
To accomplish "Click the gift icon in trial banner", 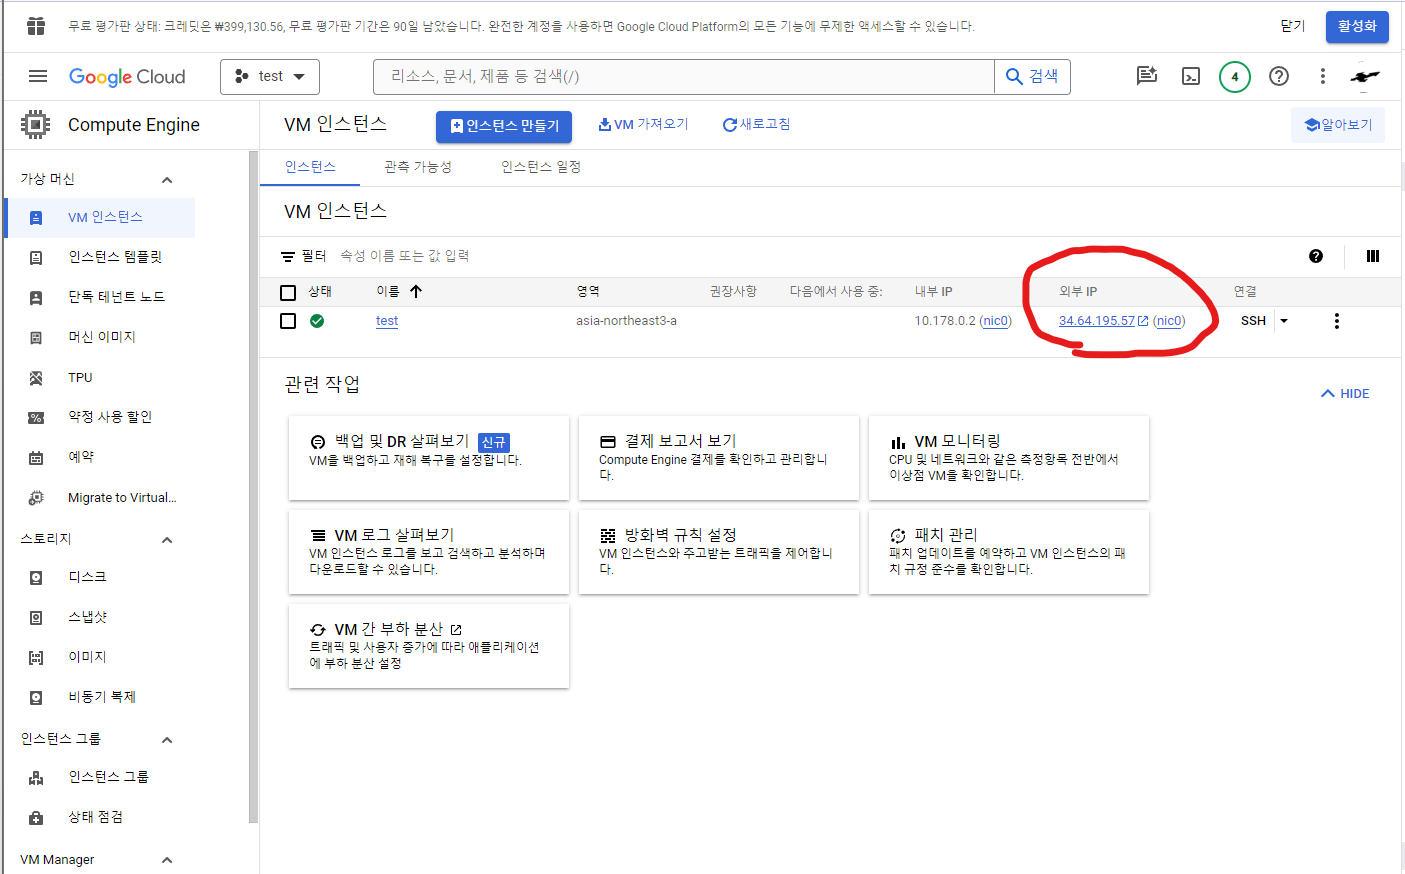I will point(36,26).
